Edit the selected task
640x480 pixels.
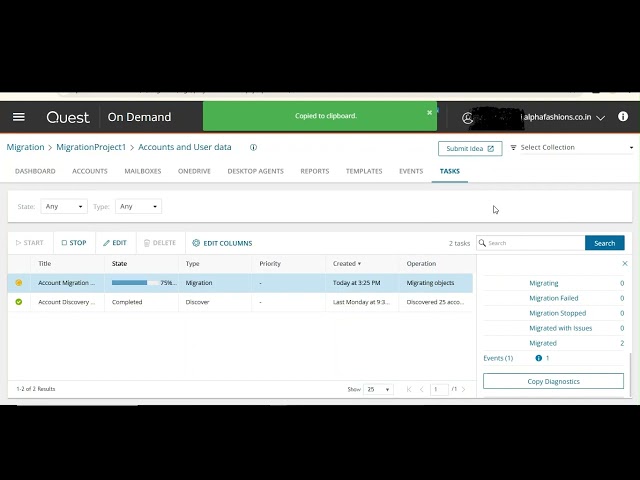pyautogui.click(x=115, y=243)
